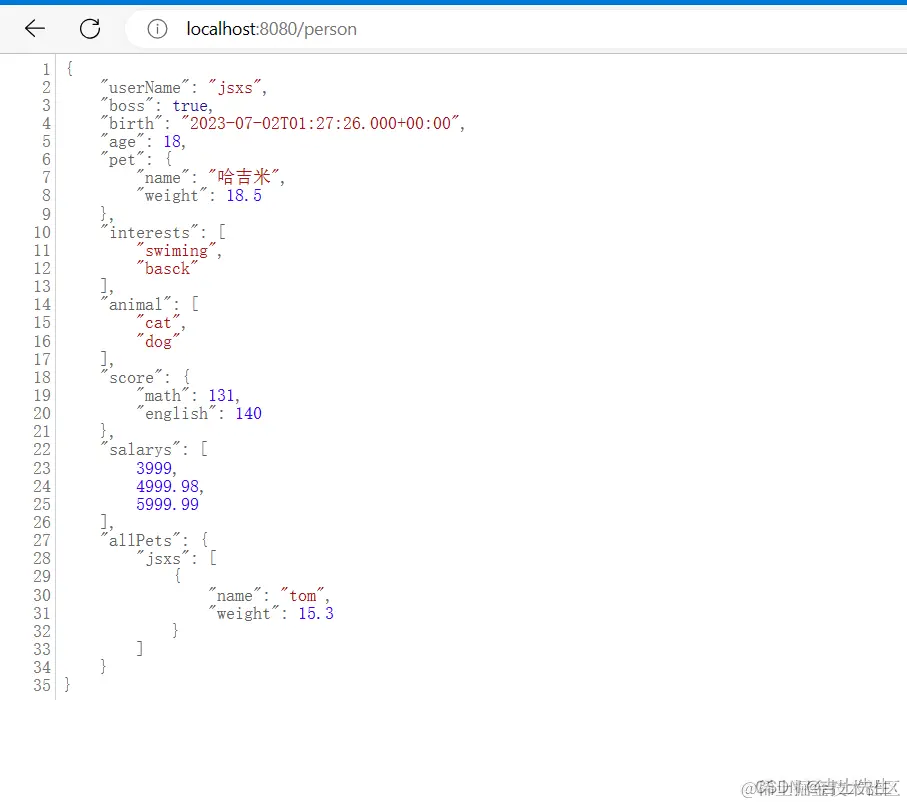Select the "basck" array item
This screenshot has width=907, height=805.
(167, 268)
